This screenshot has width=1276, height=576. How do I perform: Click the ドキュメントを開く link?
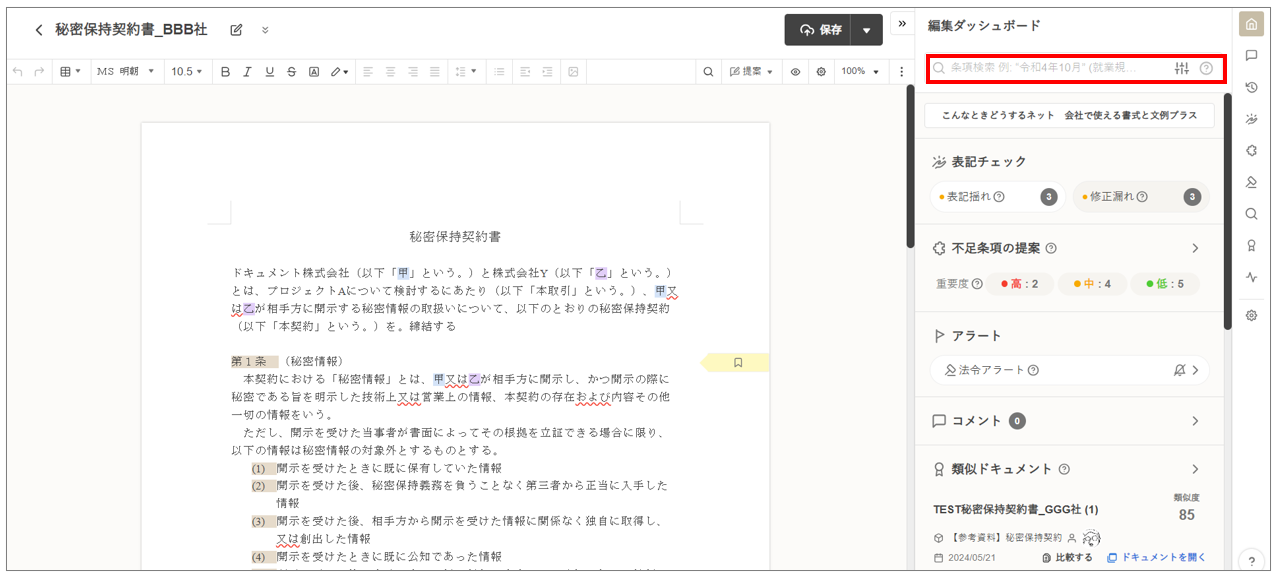[1157, 557]
